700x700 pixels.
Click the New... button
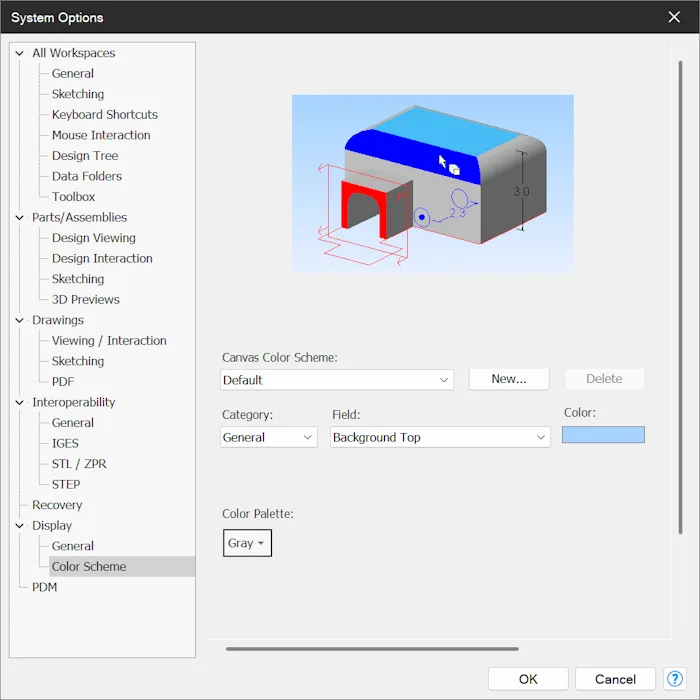point(509,379)
